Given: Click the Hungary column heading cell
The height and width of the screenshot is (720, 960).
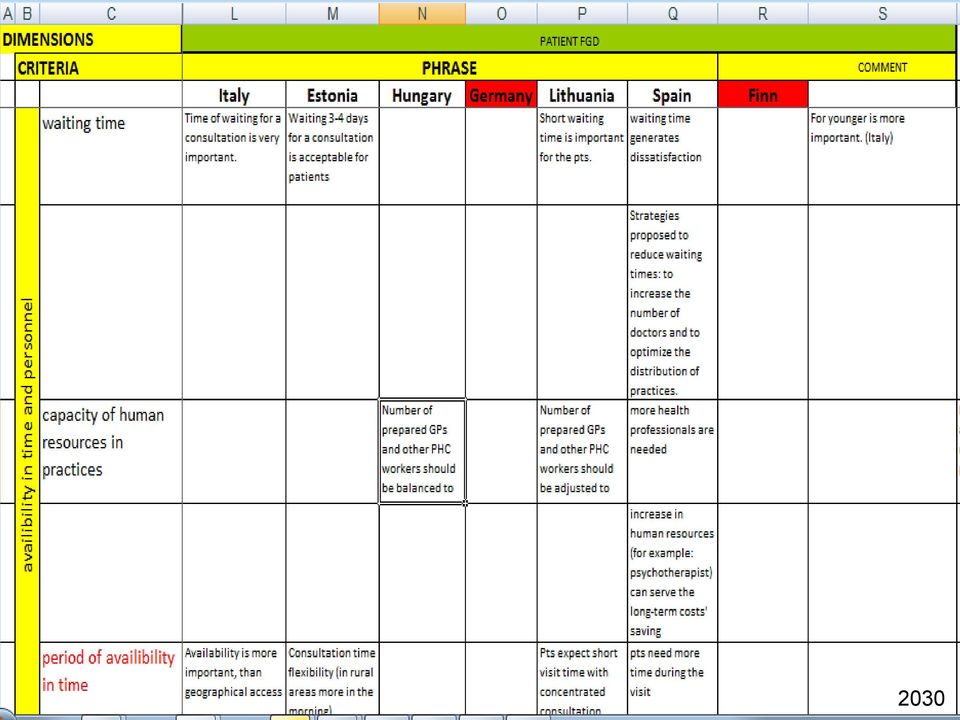Looking at the screenshot, I should (422, 95).
